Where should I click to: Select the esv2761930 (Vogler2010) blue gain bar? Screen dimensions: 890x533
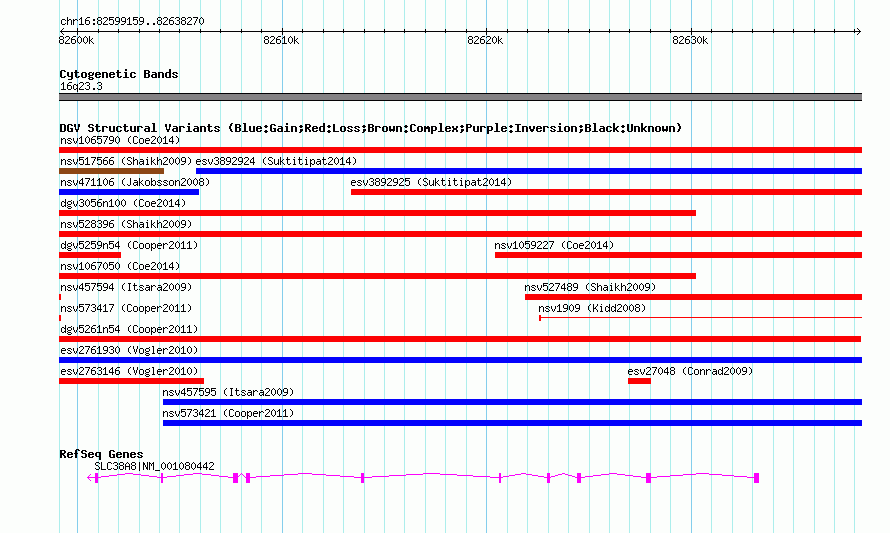point(460,360)
